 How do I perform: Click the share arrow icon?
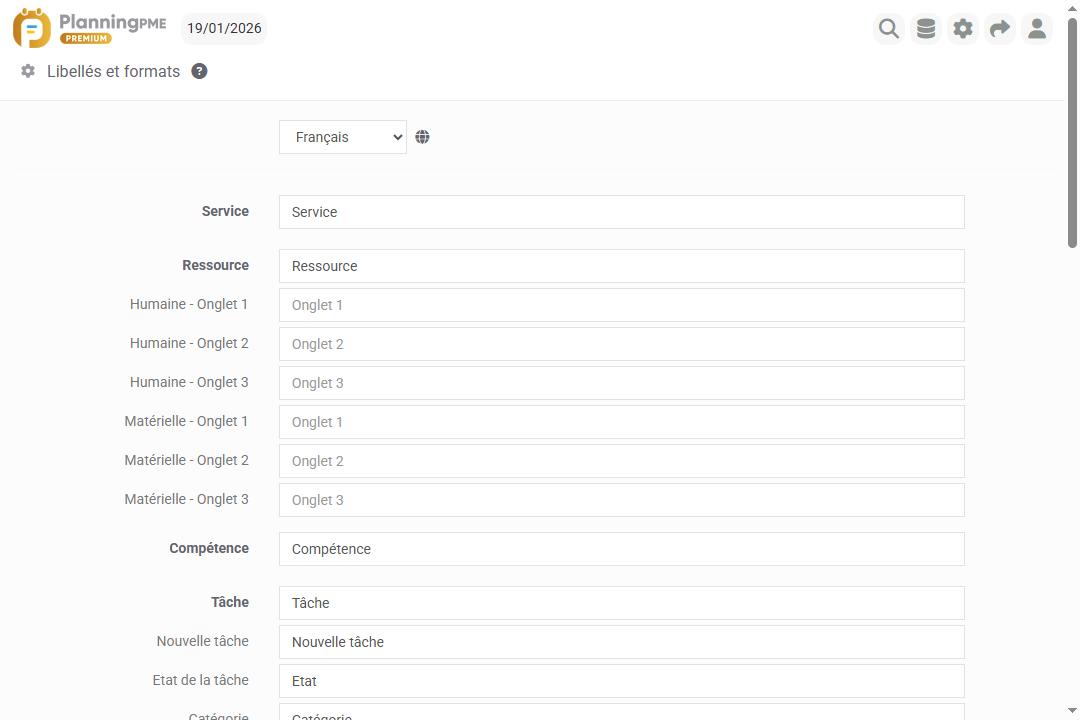(x=999, y=29)
